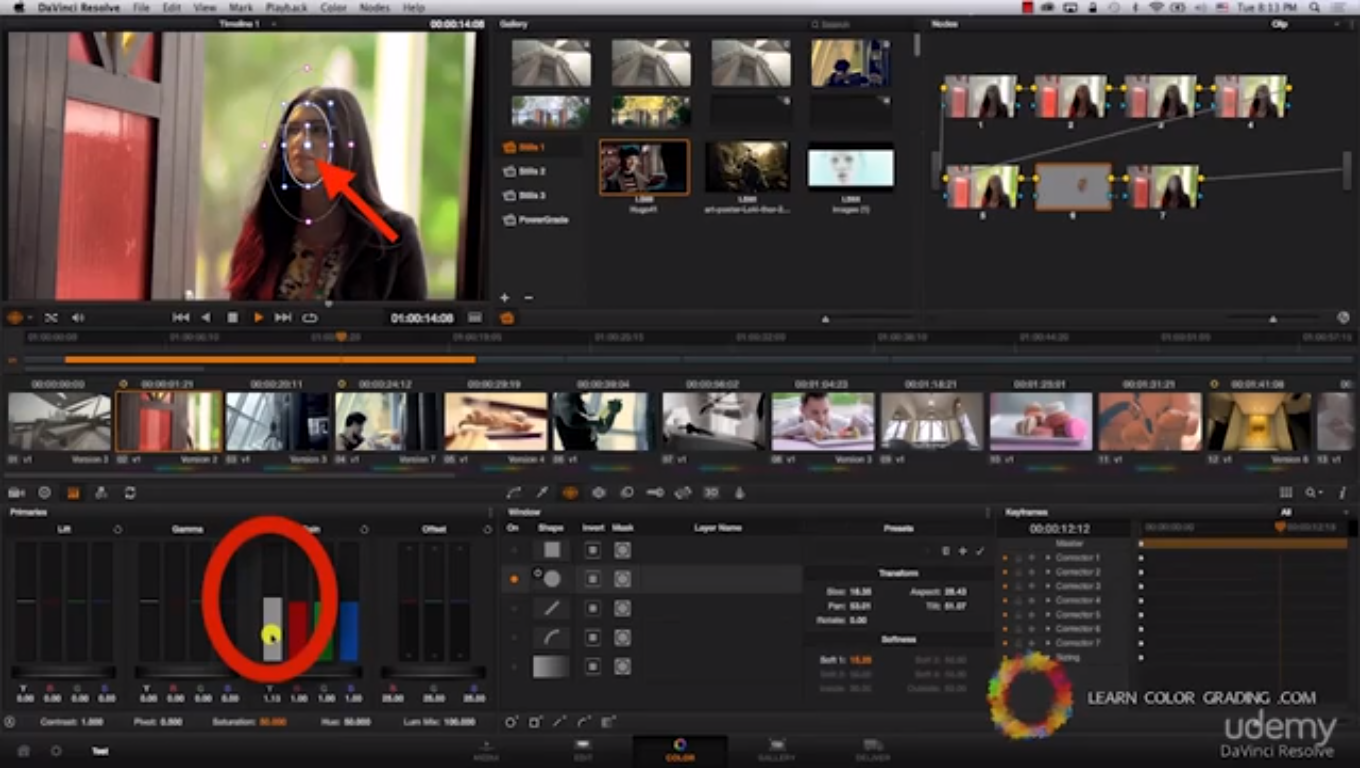
Task: Click the mute audio speaker icon
Action: click(x=78, y=318)
